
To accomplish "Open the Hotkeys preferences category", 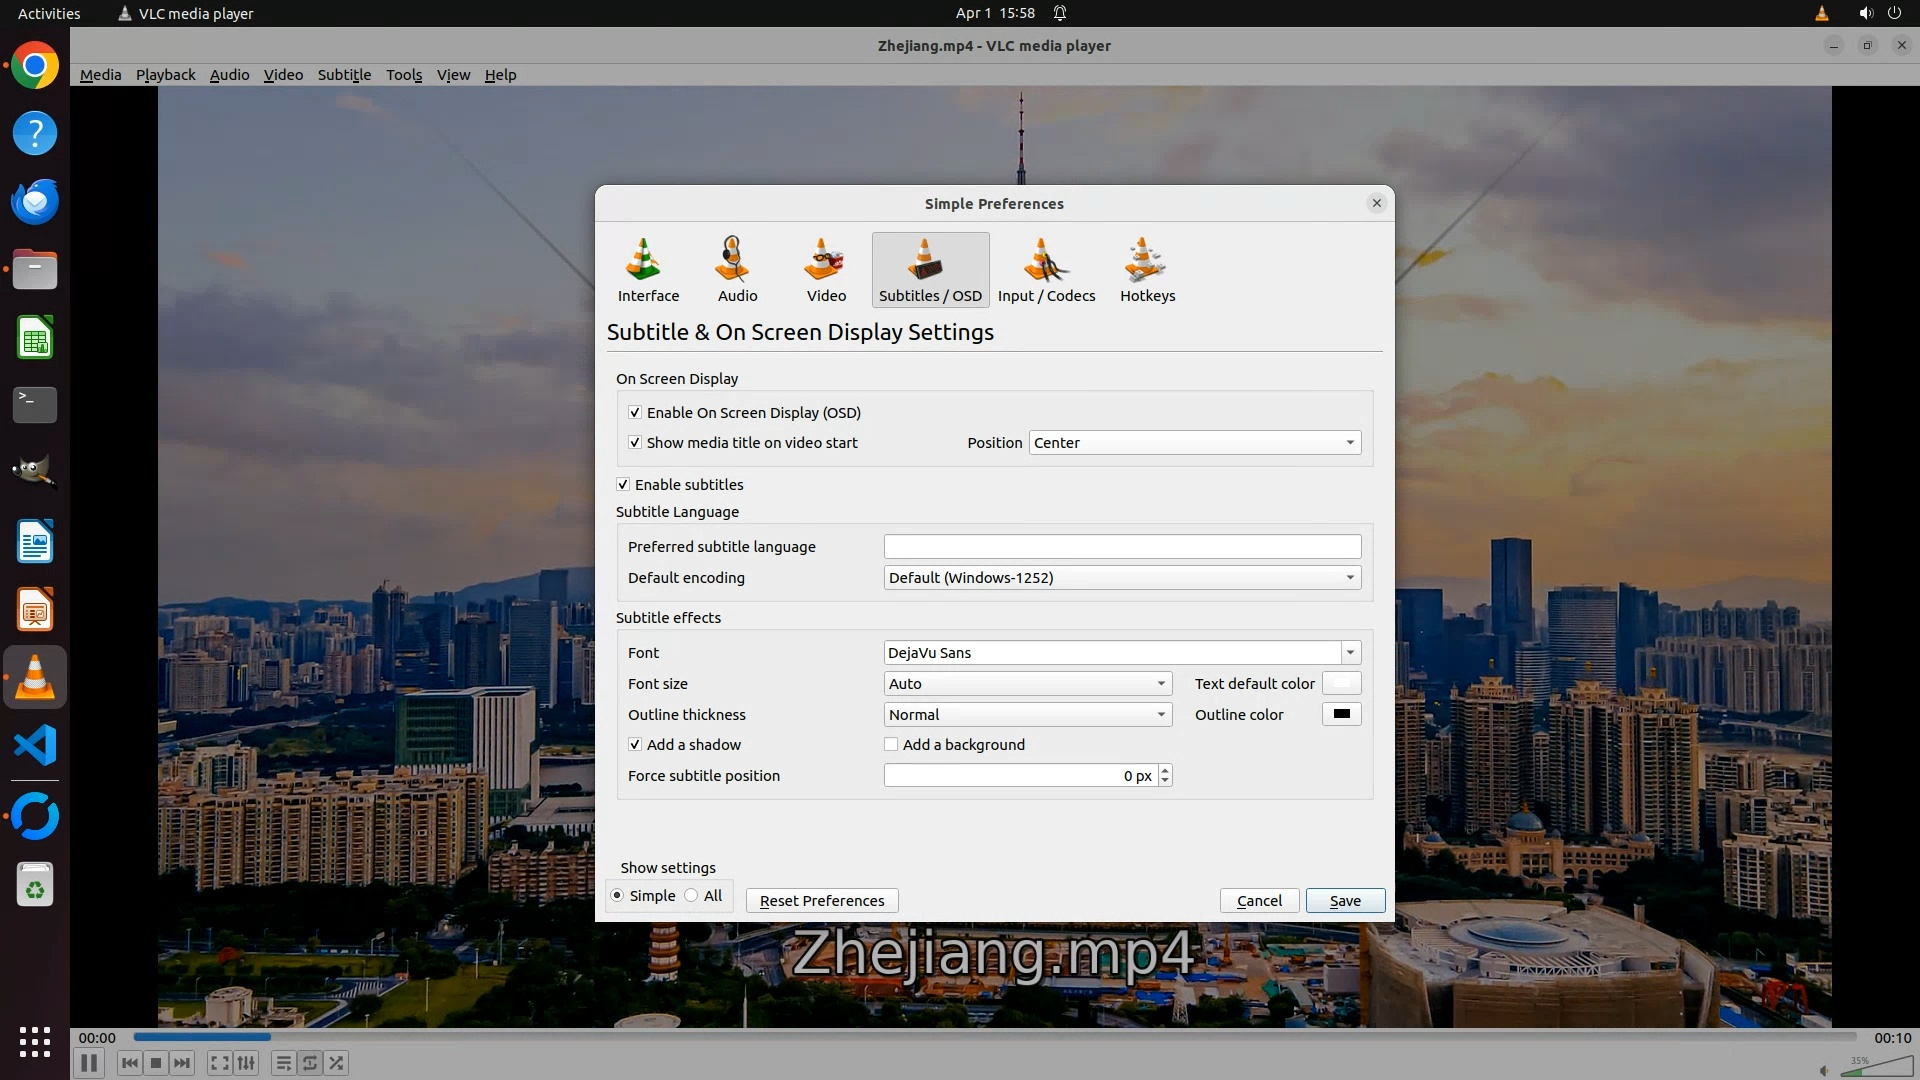I will 1147,270.
